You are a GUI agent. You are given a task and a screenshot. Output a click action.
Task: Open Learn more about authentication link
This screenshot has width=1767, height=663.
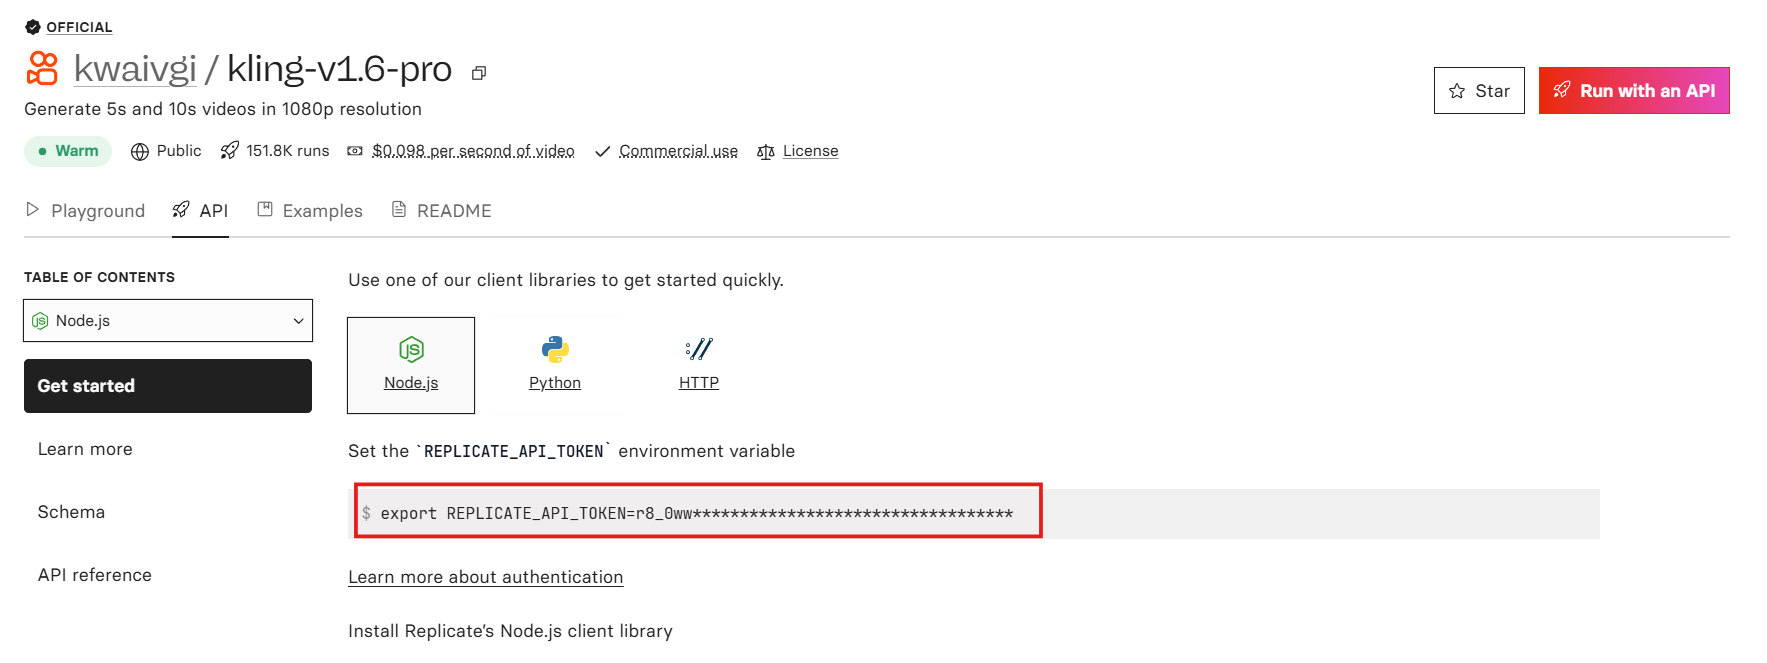coord(485,577)
